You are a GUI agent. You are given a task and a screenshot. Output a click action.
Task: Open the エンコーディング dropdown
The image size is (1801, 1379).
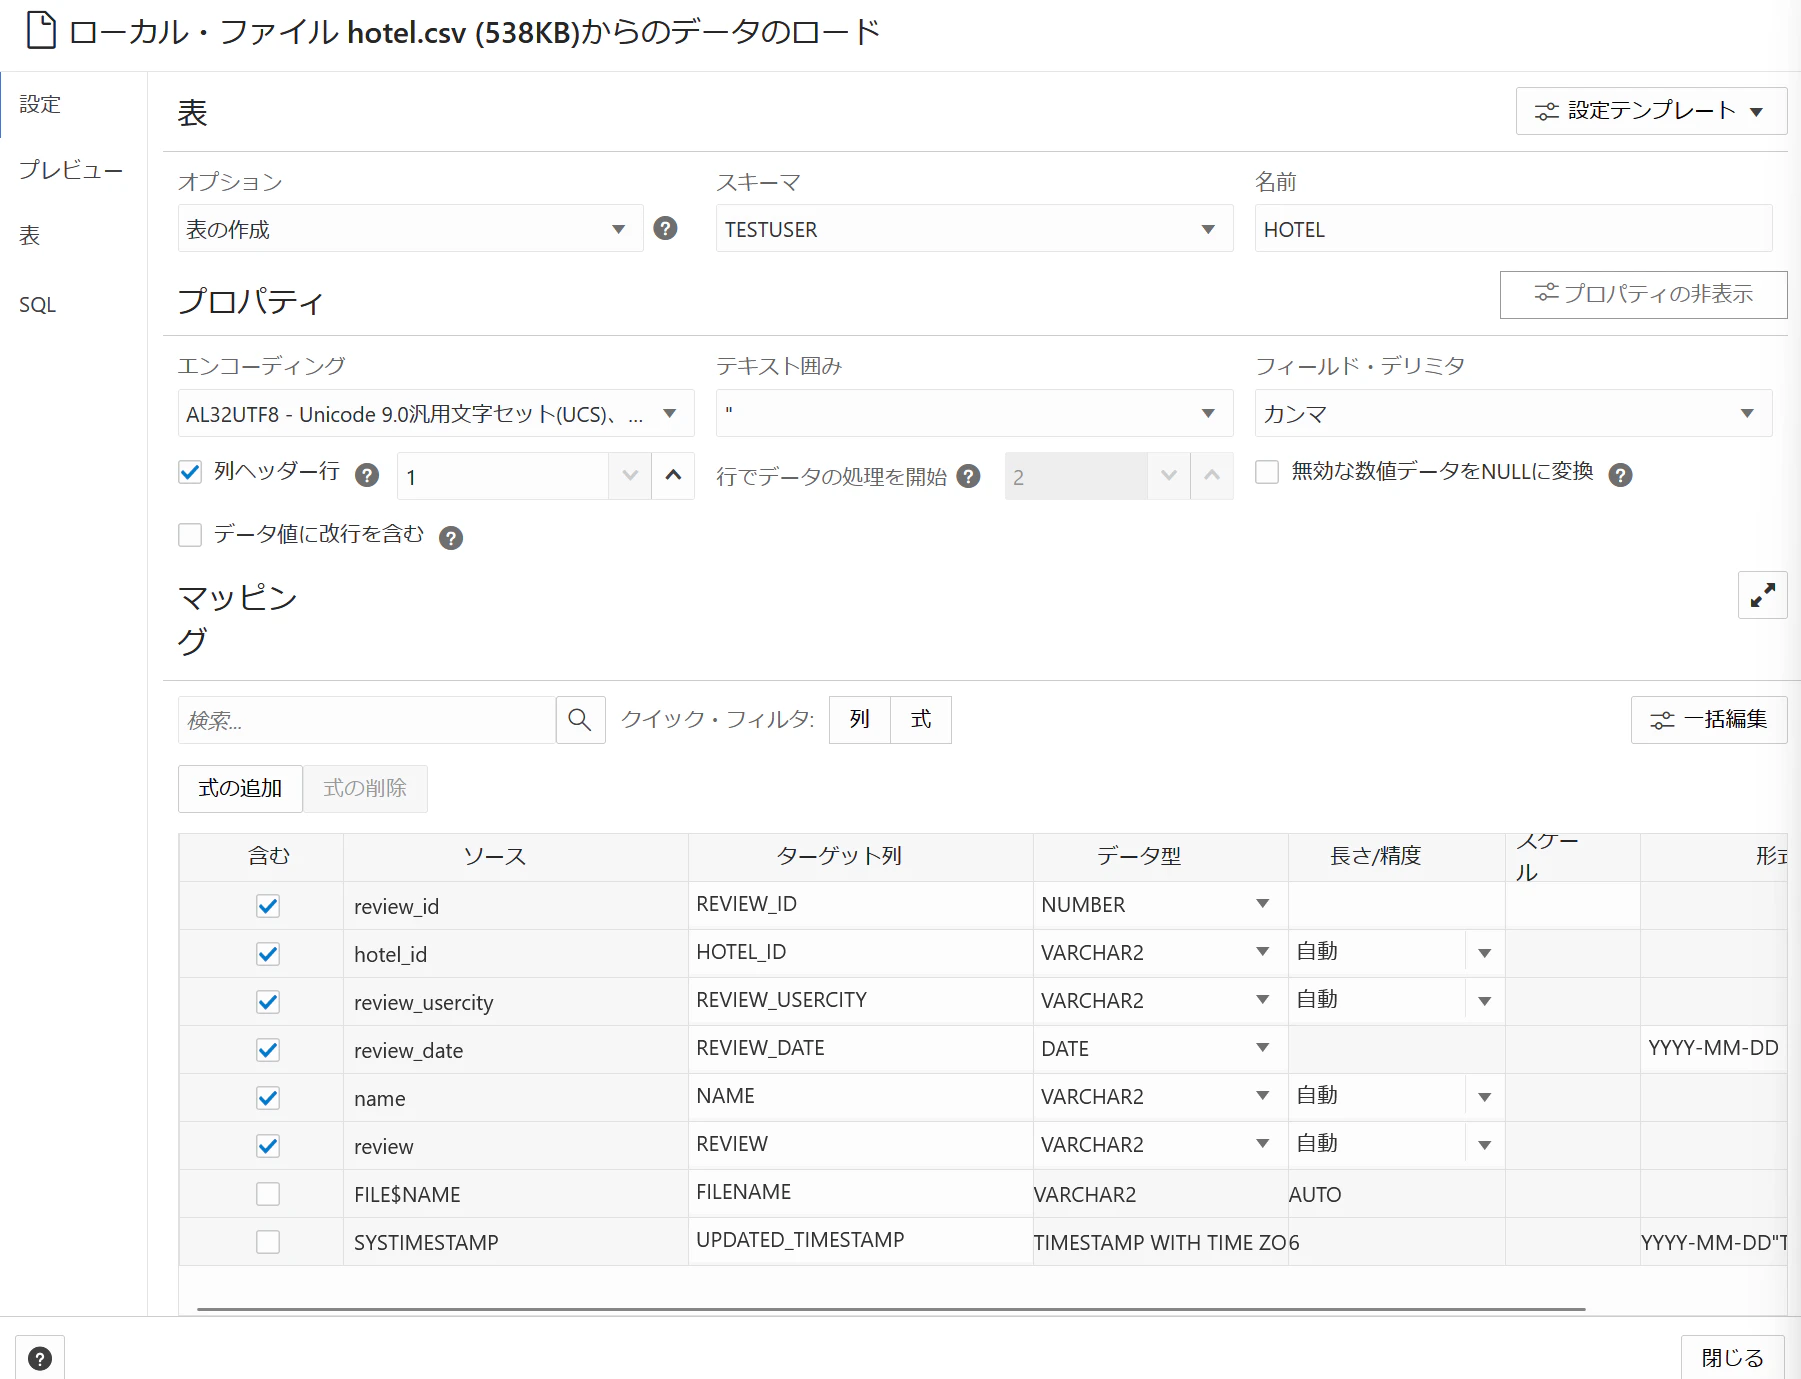click(x=436, y=413)
